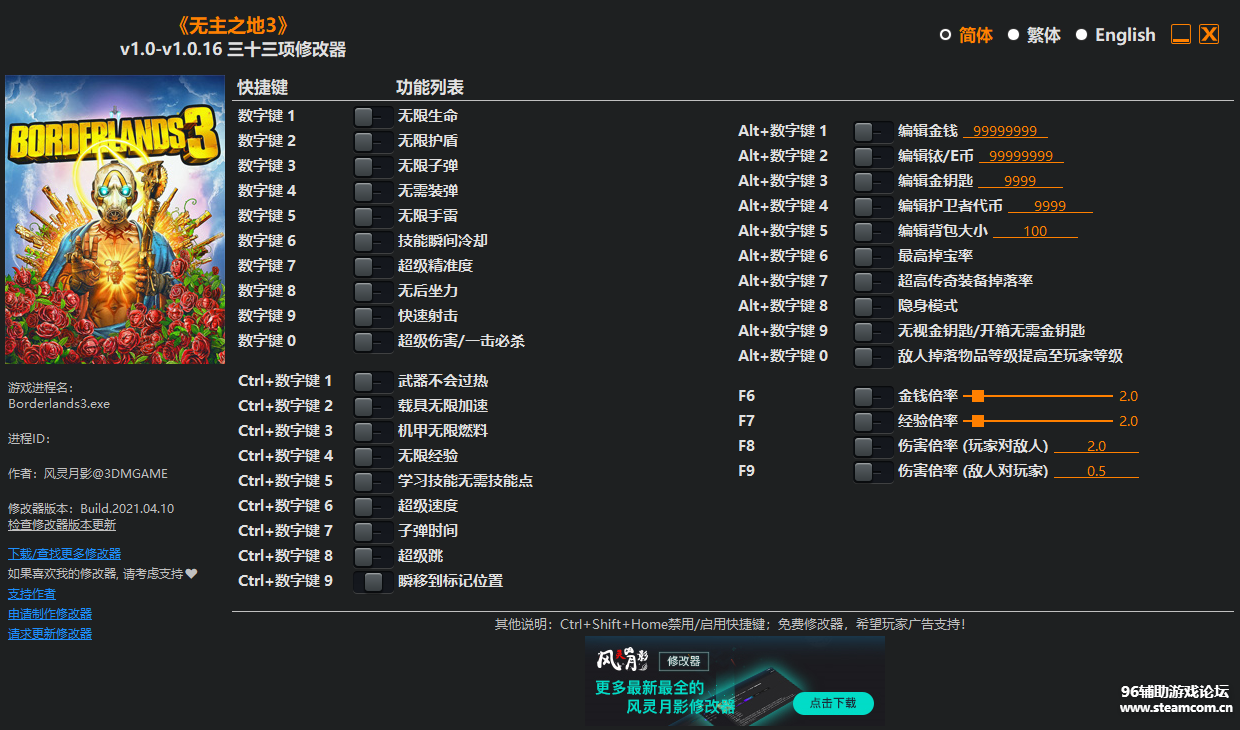Toggle 伤害倍率 (敌人对玩家) switch
Viewport: 1240px width, 730px height.
(x=872, y=471)
